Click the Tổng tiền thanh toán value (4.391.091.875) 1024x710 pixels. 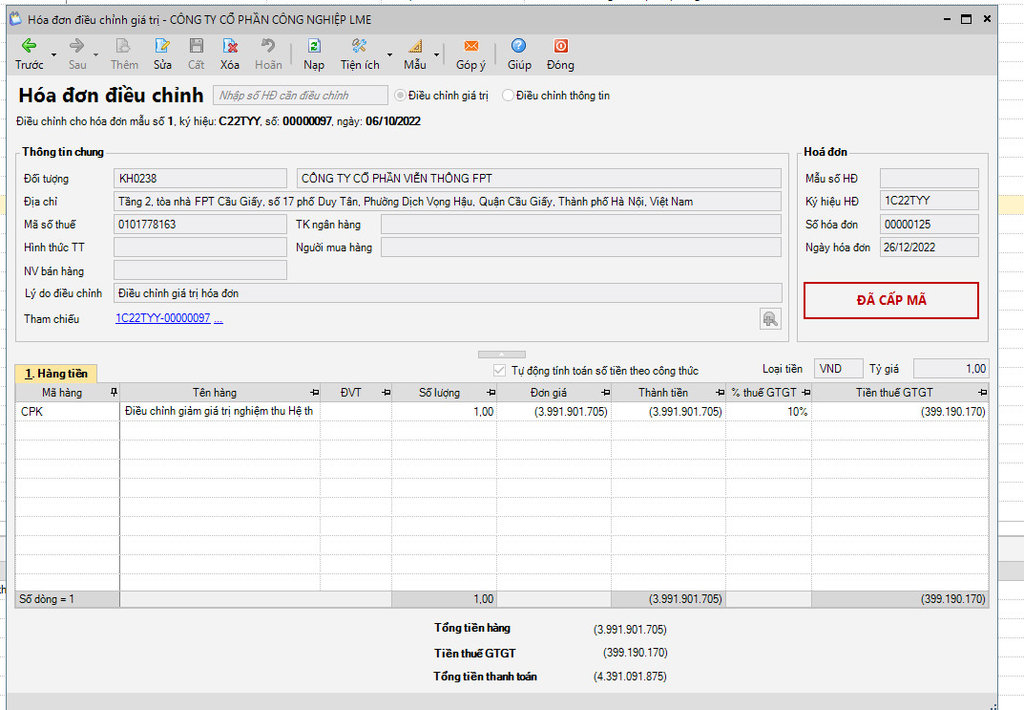(x=630, y=677)
